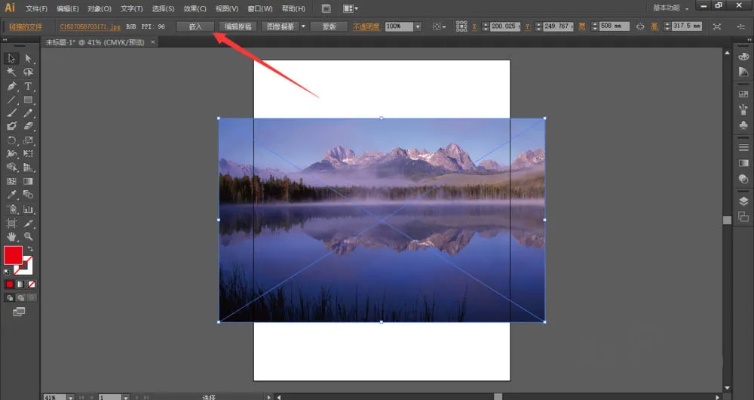
Task: Set paint mode to Gradient
Action: (x=20, y=285)
